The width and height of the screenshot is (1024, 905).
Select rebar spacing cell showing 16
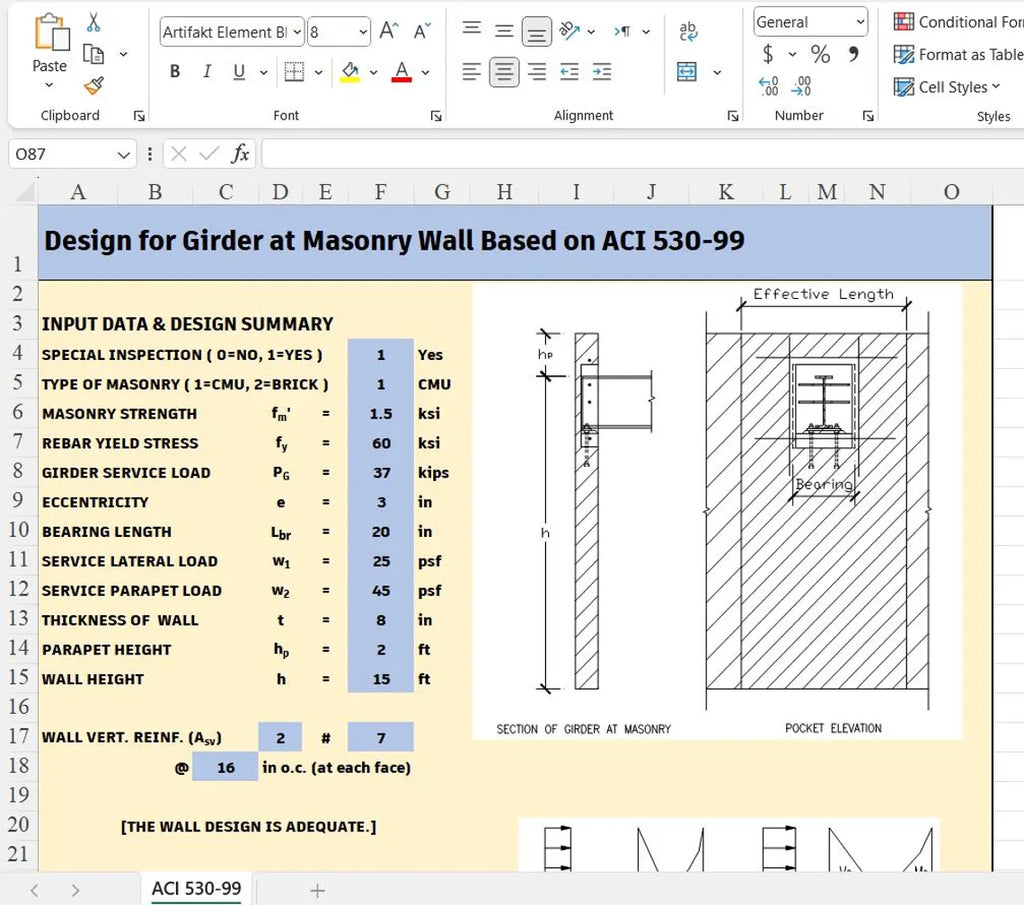pyautogui.click(x=225, y=768)
